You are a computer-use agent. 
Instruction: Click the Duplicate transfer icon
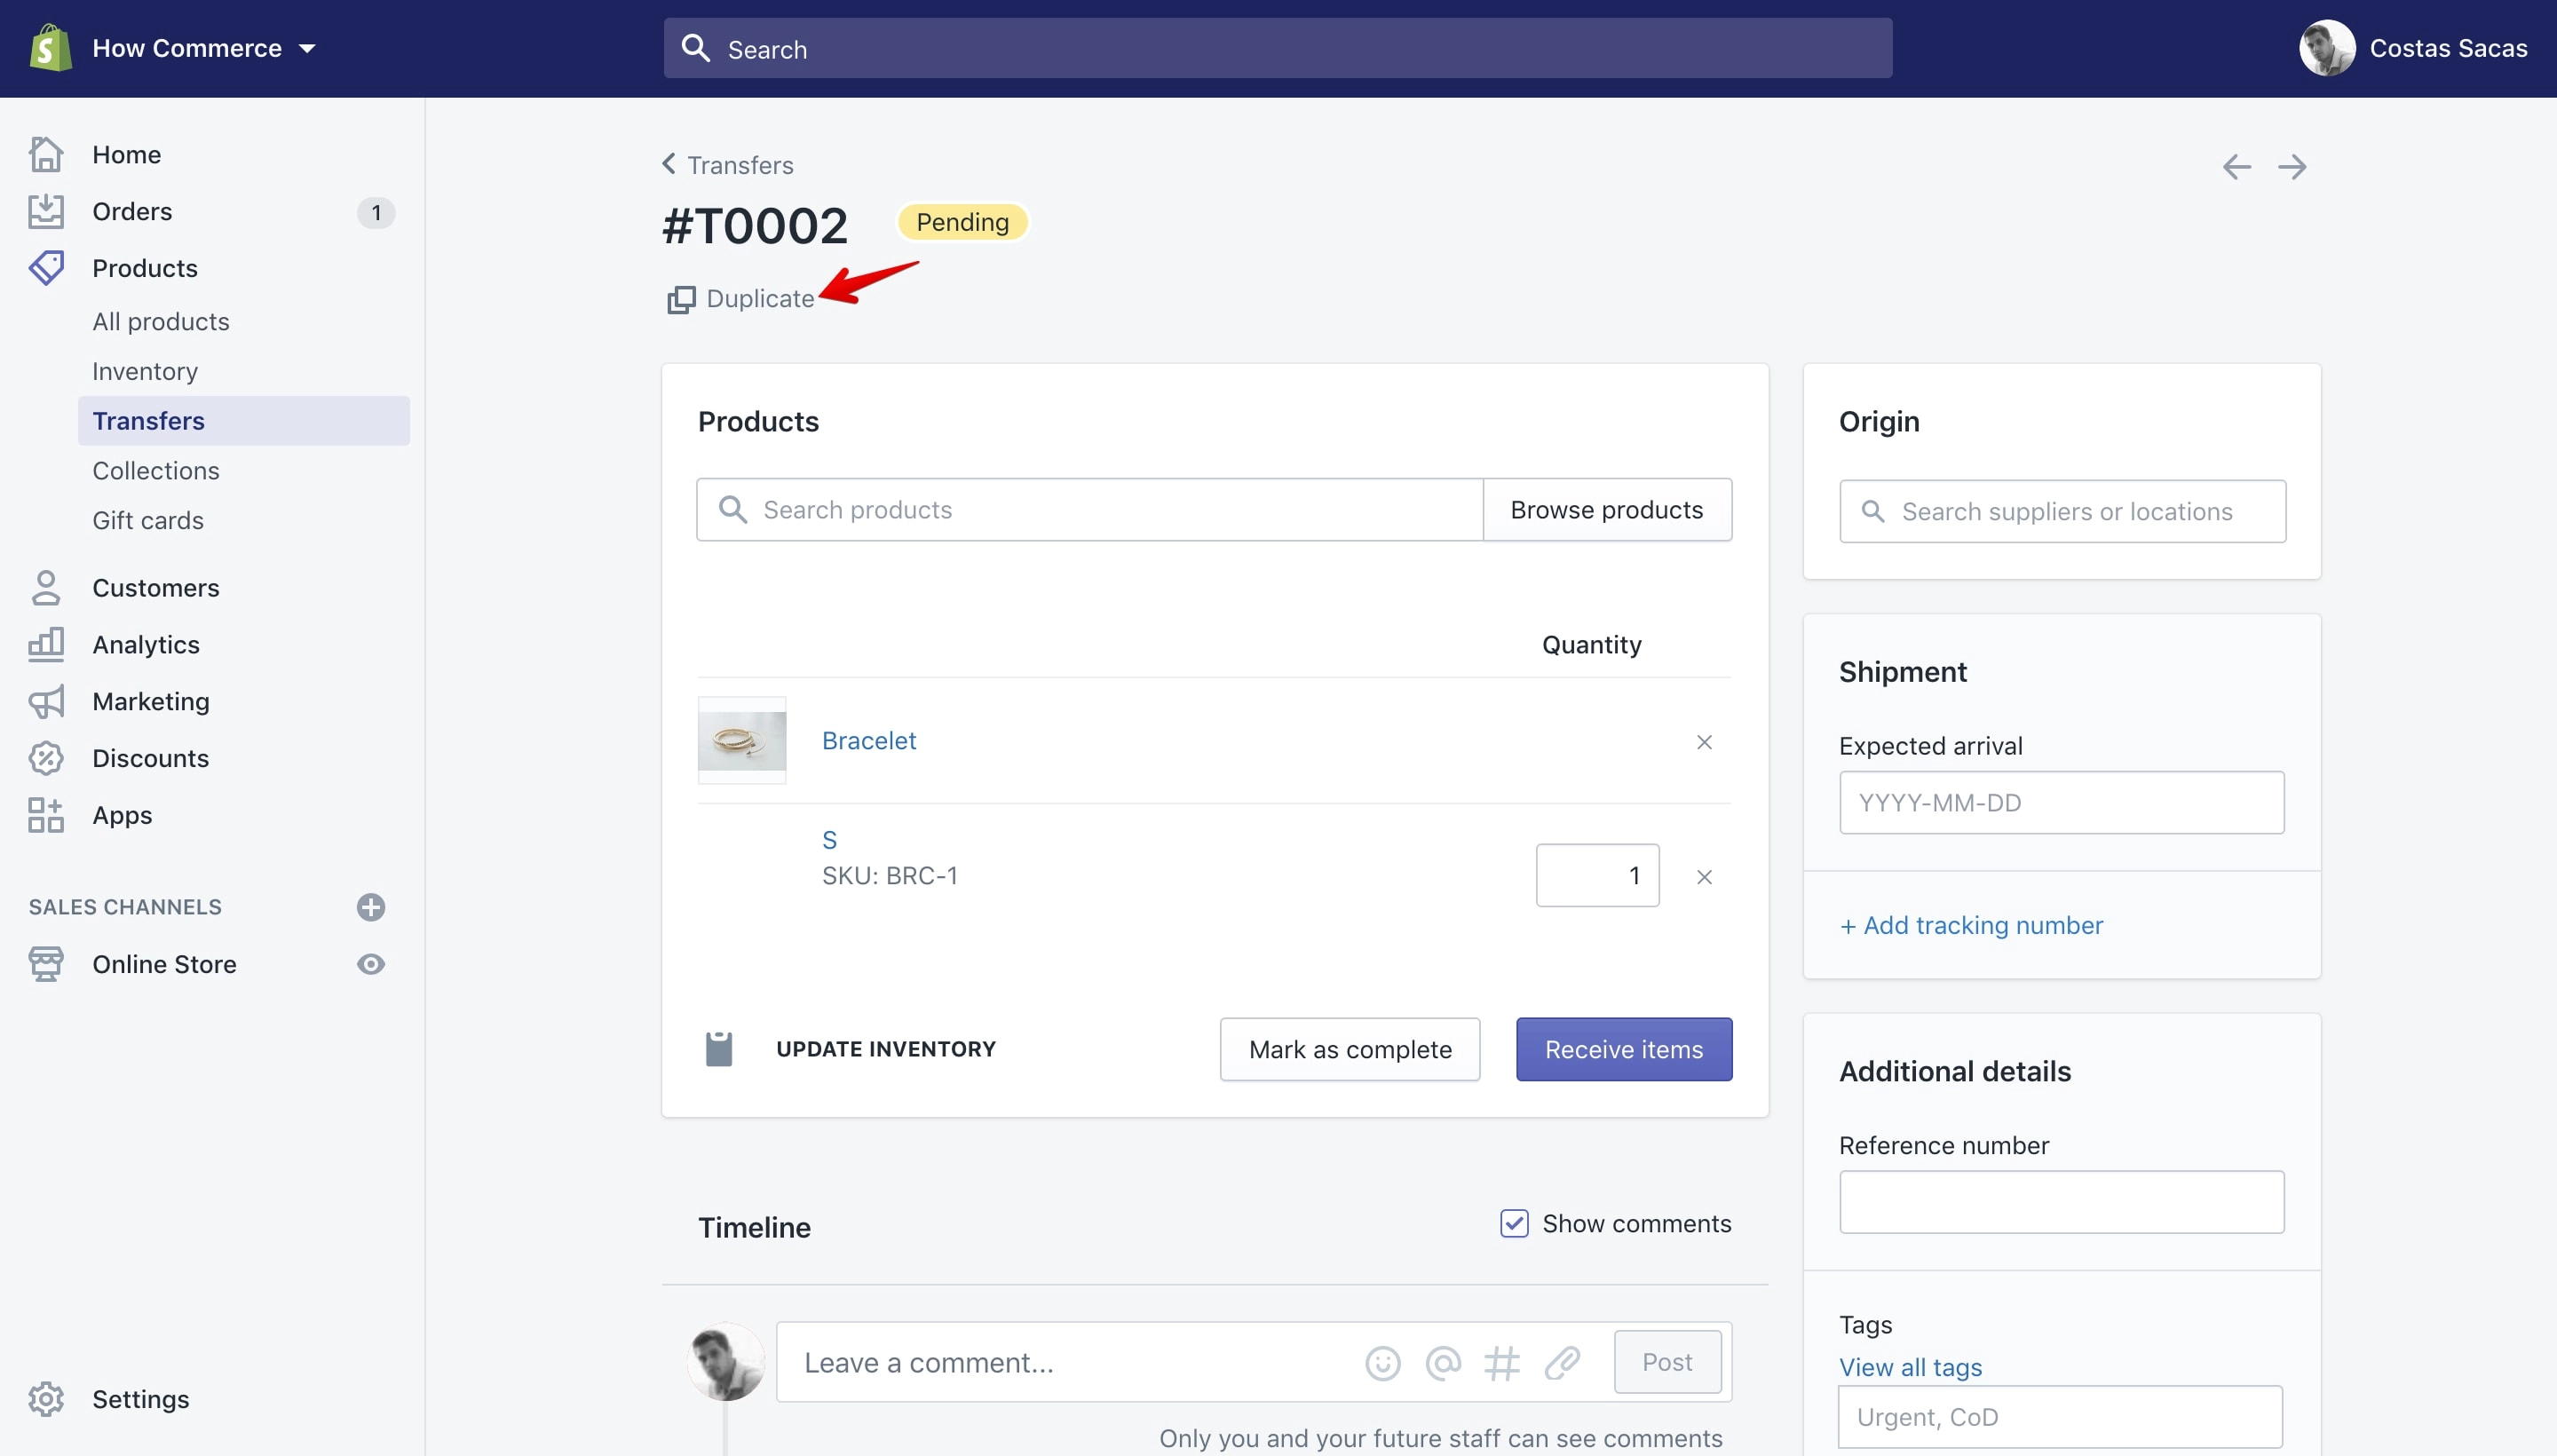(681, 299)
